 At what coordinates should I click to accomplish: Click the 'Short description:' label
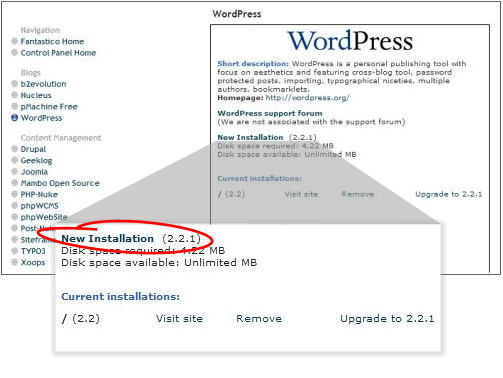253,64
